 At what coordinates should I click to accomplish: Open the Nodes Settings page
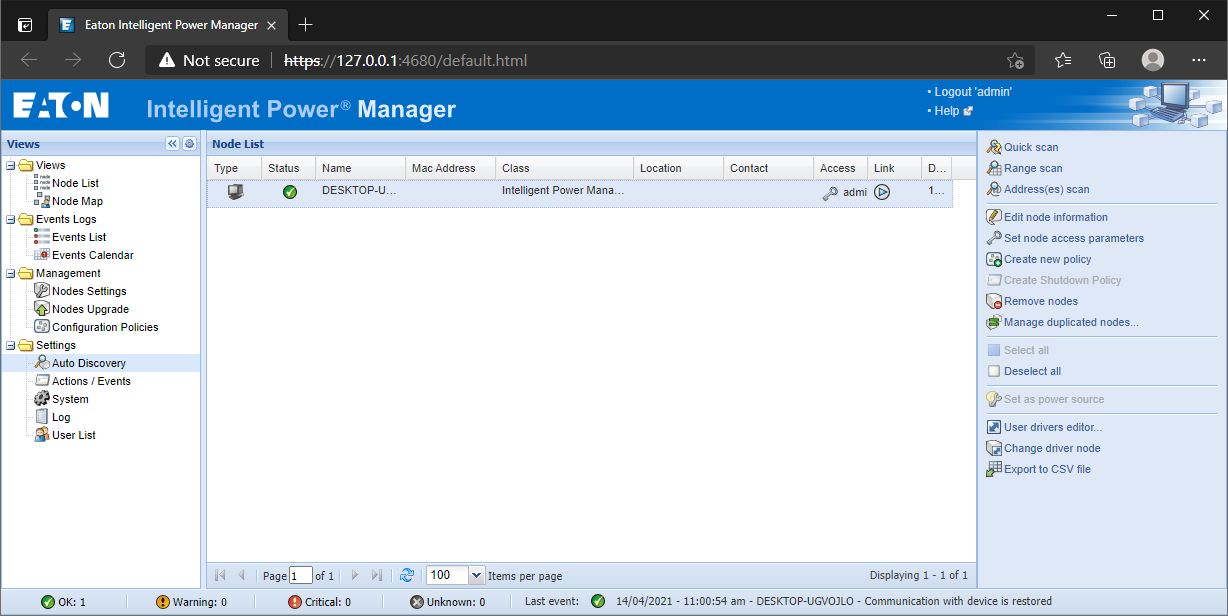point(89,291)
